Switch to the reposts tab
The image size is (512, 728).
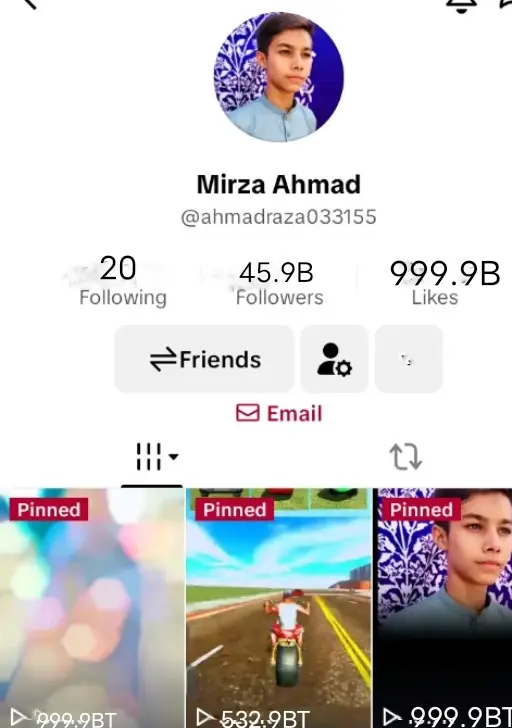(406, 457)
